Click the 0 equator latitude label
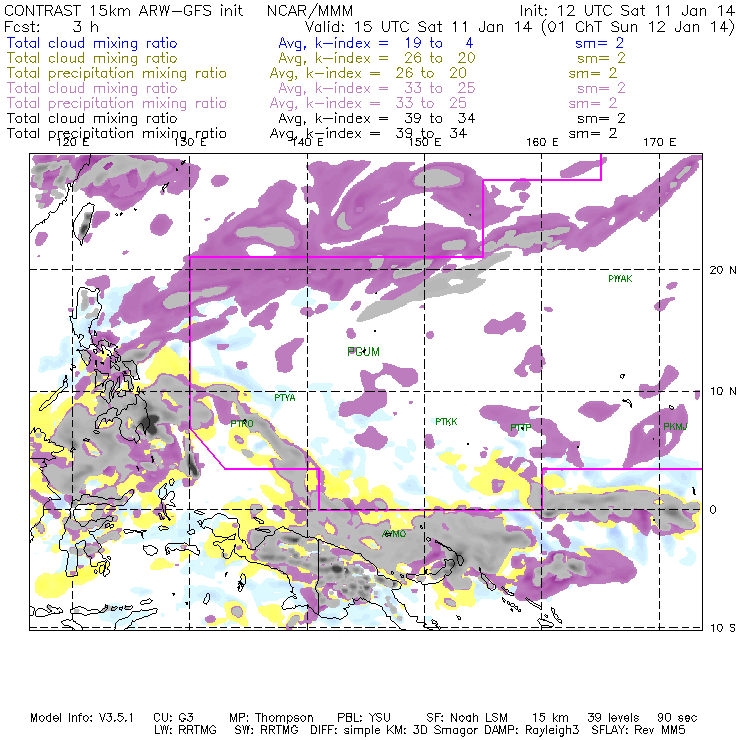The width and height of the screenshot is (740, 740). (713, 510)
